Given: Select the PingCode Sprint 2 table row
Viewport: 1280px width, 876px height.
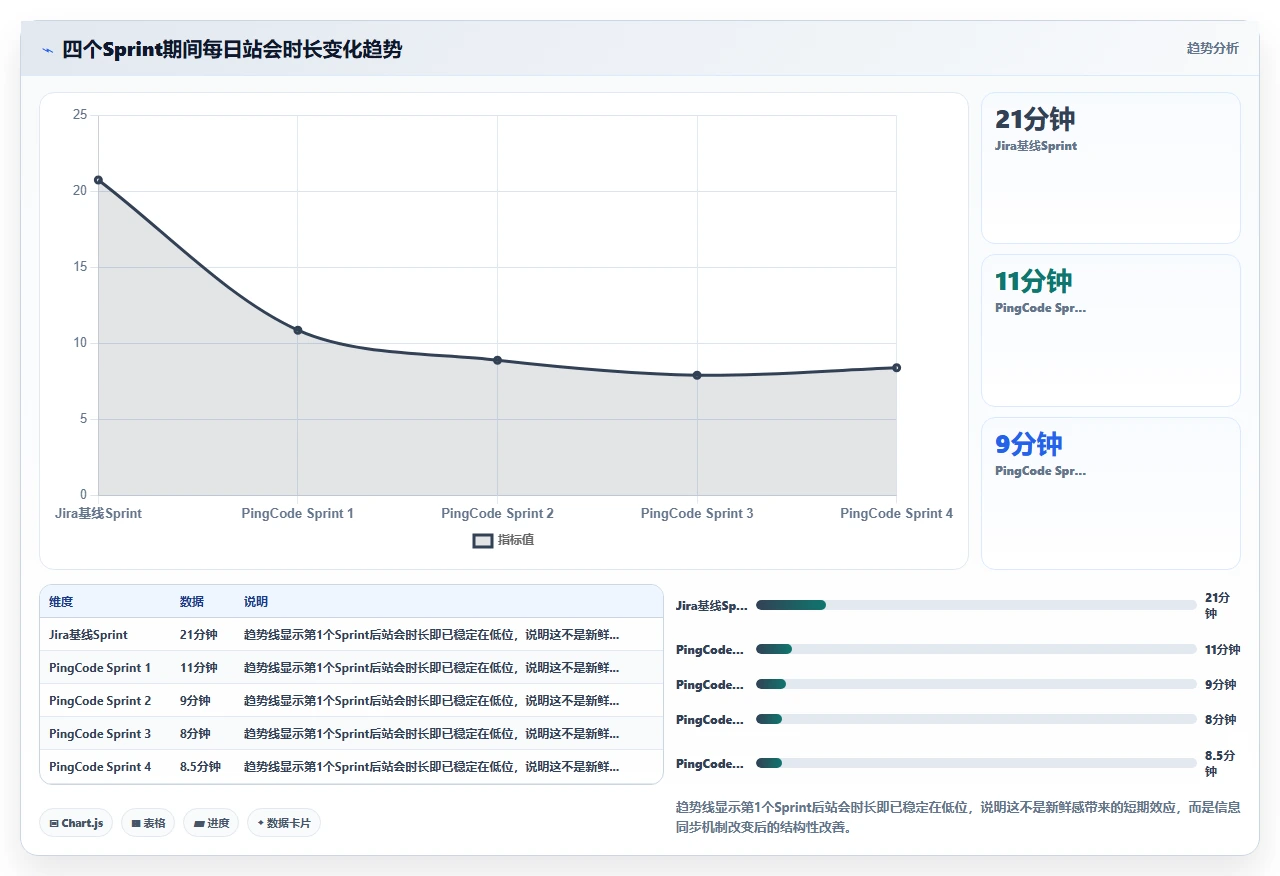Looking at the screenshot, I should click(x=351, y=701).
